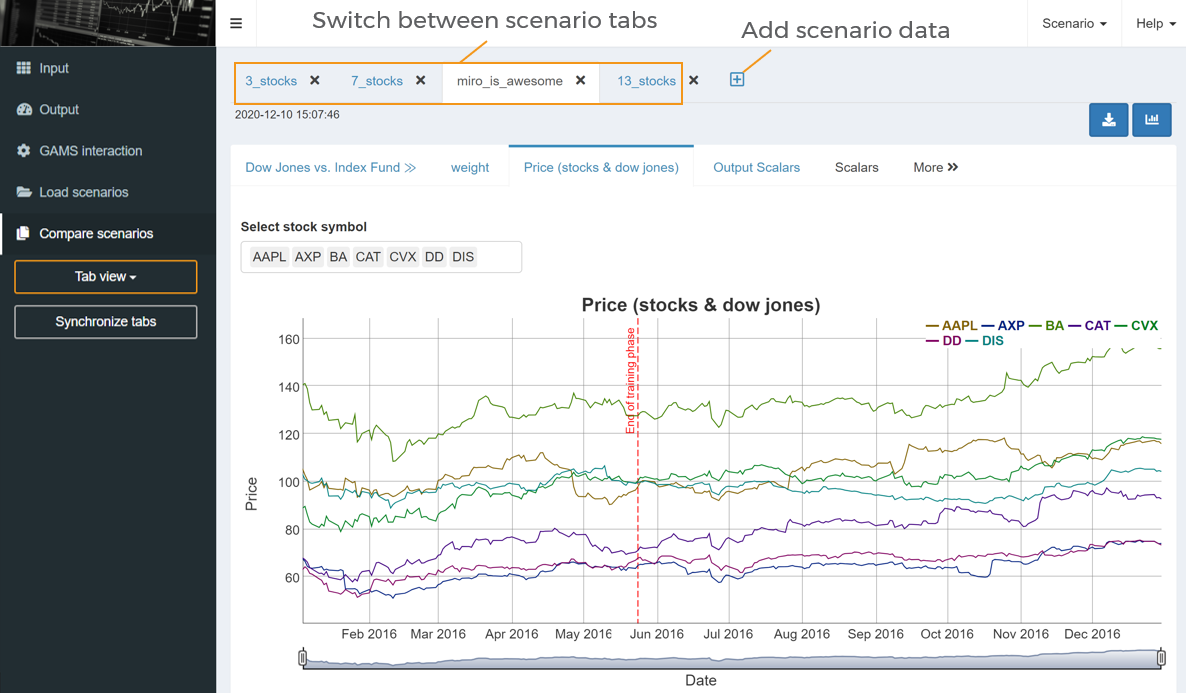The image size is (1186, 693).
Task: Select the miro_is_awesome scenario tab
Action: point(509,81)
